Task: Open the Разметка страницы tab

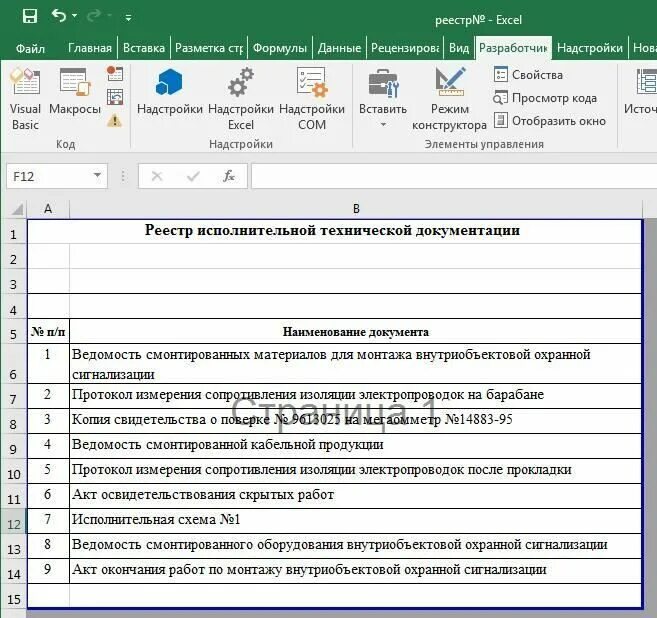Action: (209, 48)
